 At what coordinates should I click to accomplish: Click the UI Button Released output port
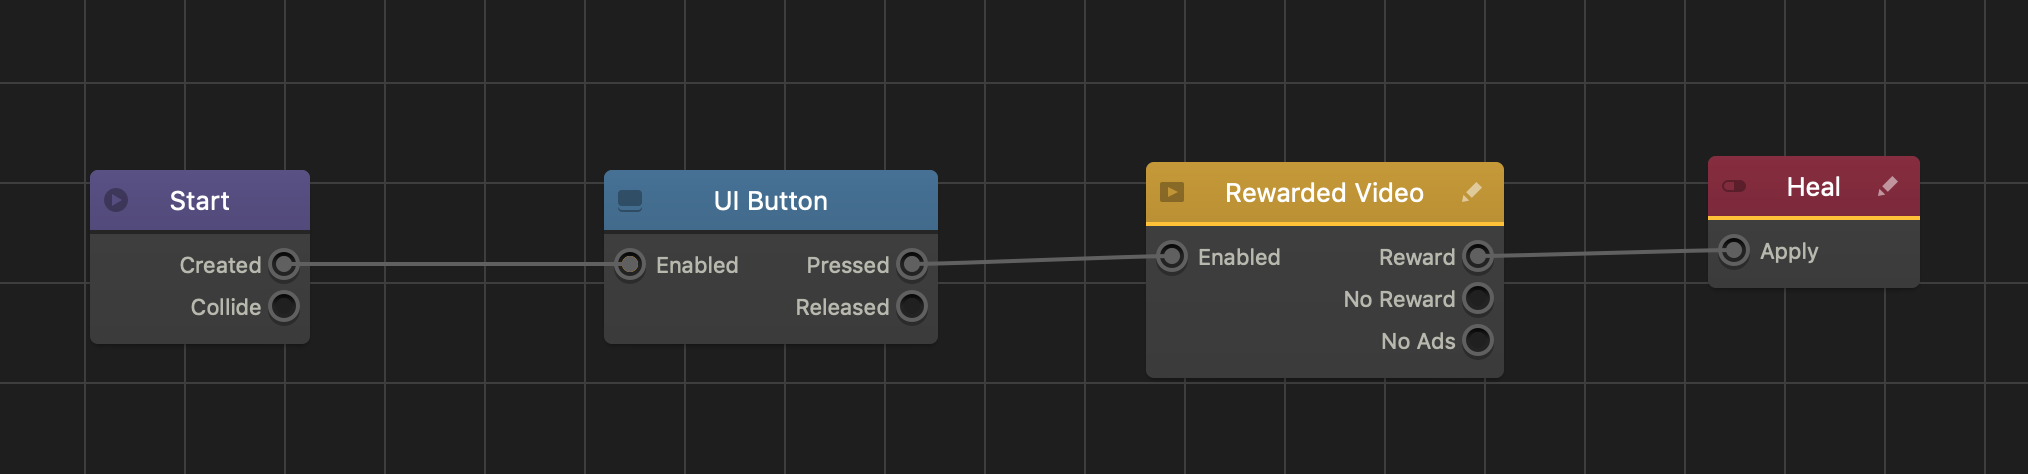coord(911,307)
